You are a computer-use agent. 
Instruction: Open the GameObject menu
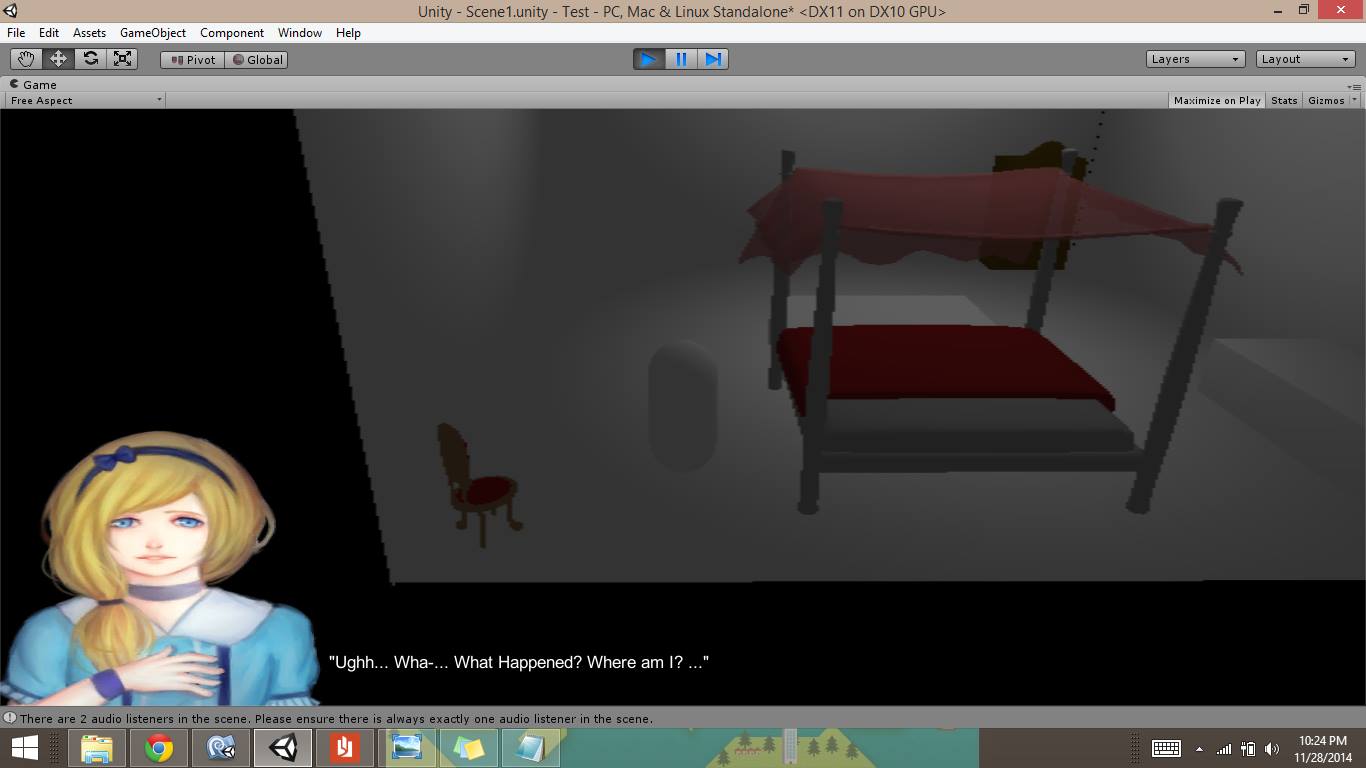(x=153, y=33)
